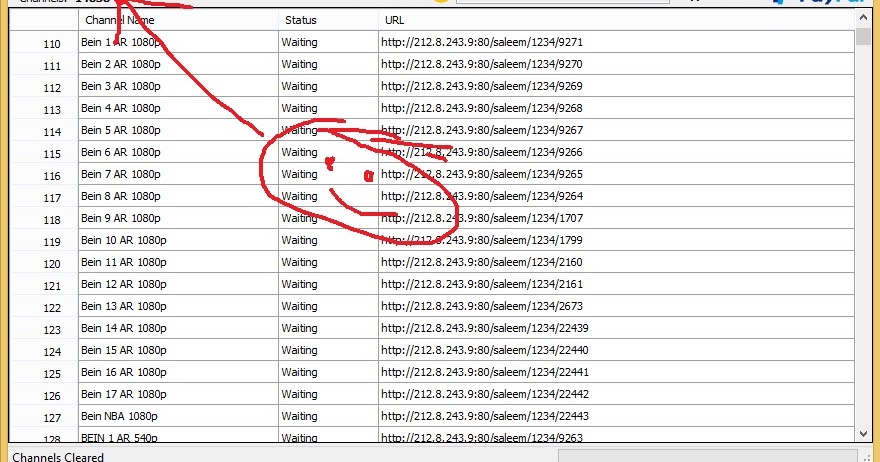The width and height of the screenshot is (880, 462).
Task: Click URL ending in 1234/9268
Action: click(x=482, y=108)
